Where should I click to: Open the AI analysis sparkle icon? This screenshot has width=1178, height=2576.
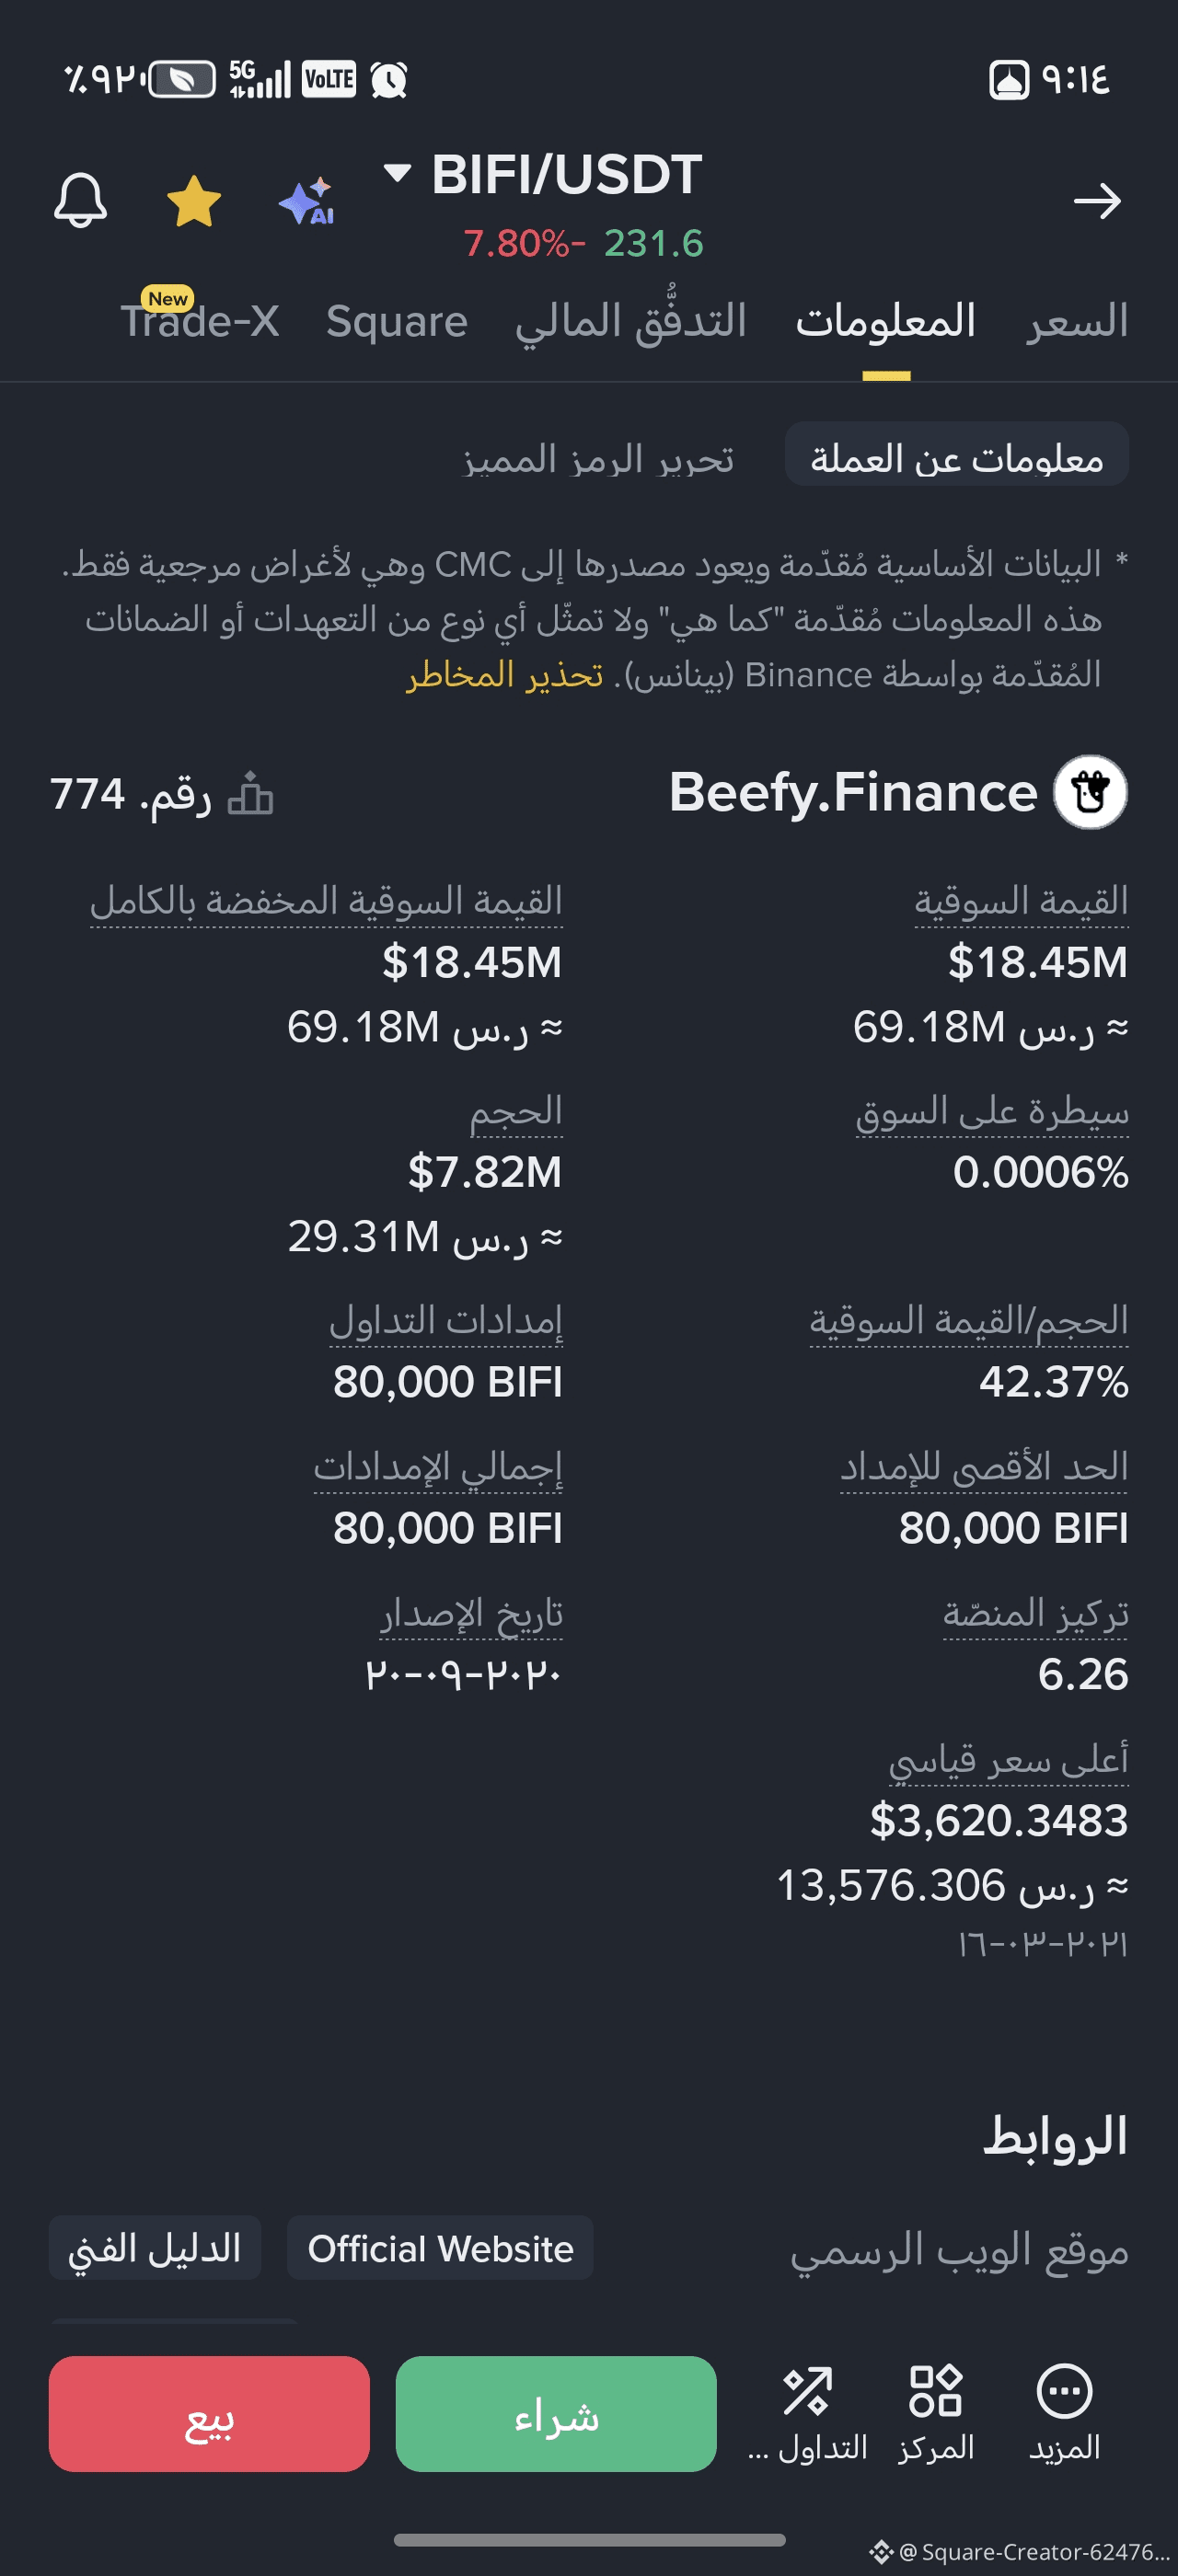coord(306,201)
